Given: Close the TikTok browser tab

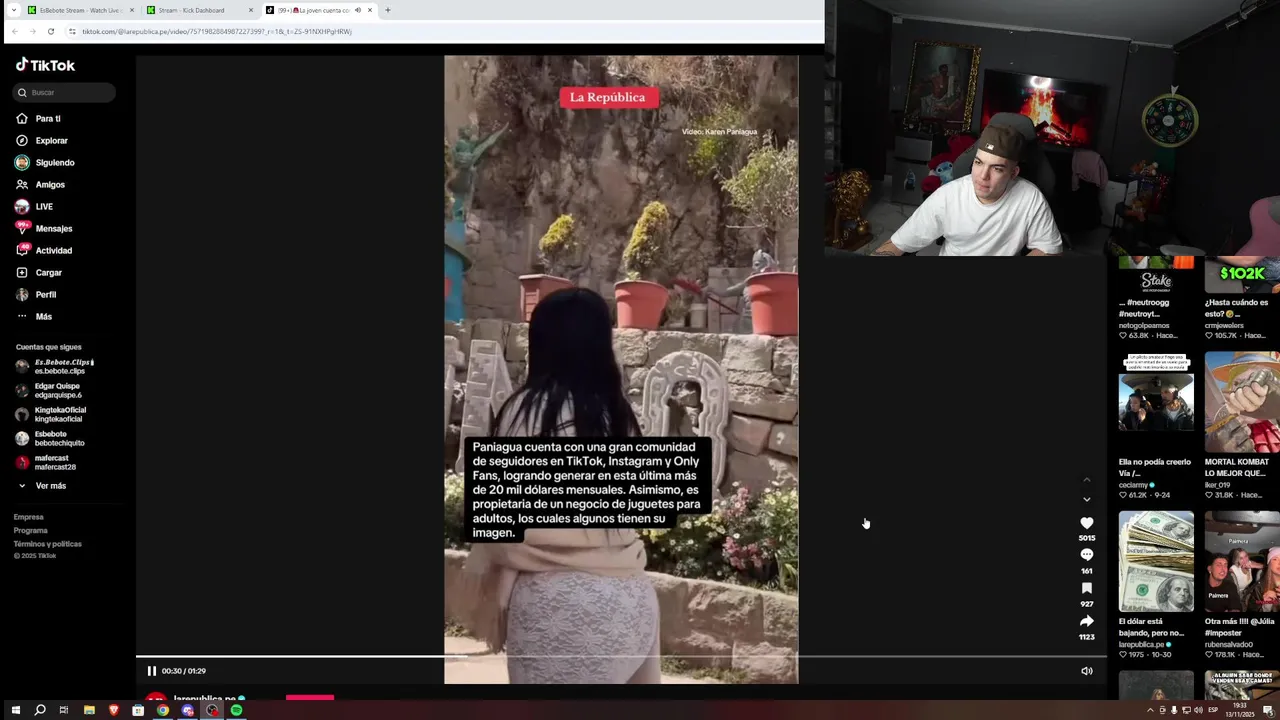Looking at the screenshot, I should (370, 10).
